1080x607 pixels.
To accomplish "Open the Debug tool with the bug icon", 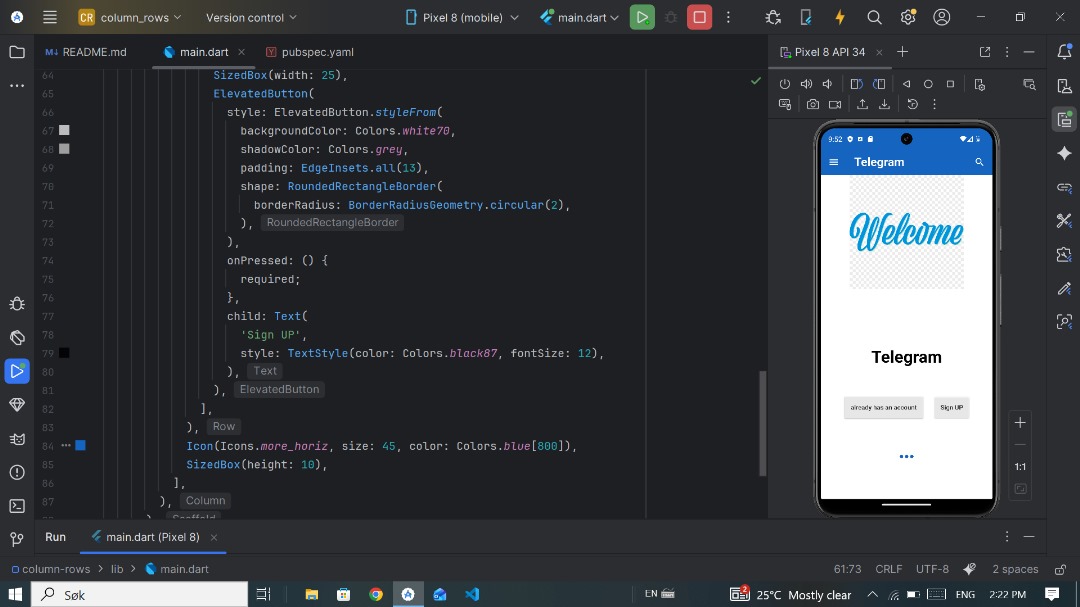I will point(16,303).
